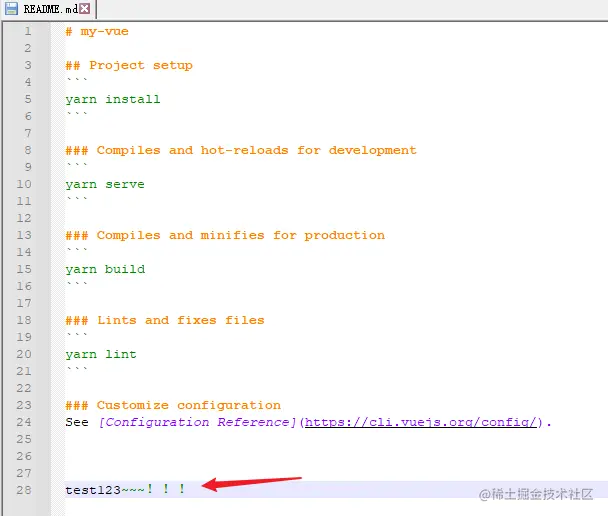The width and height of the screenshot is (608, 516).
Task: Click '### Customize configuration' heading
Action: click(173, 406)
